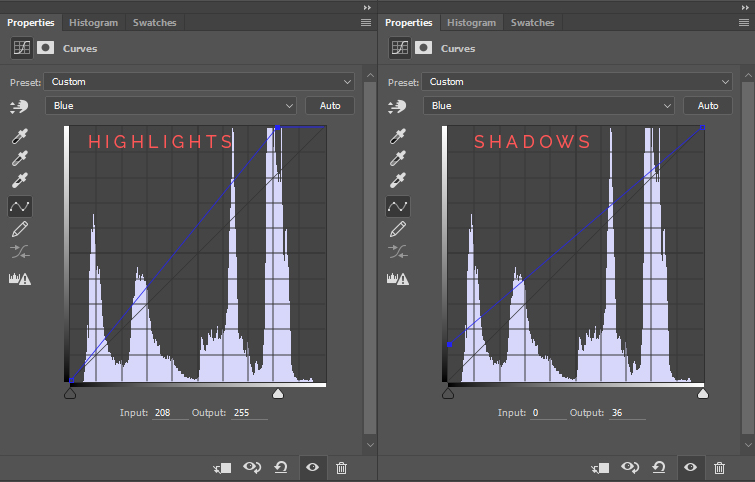The image size is (755, 482).
Task: Click the Output field showing 36
Action: (x=627, y=413)
